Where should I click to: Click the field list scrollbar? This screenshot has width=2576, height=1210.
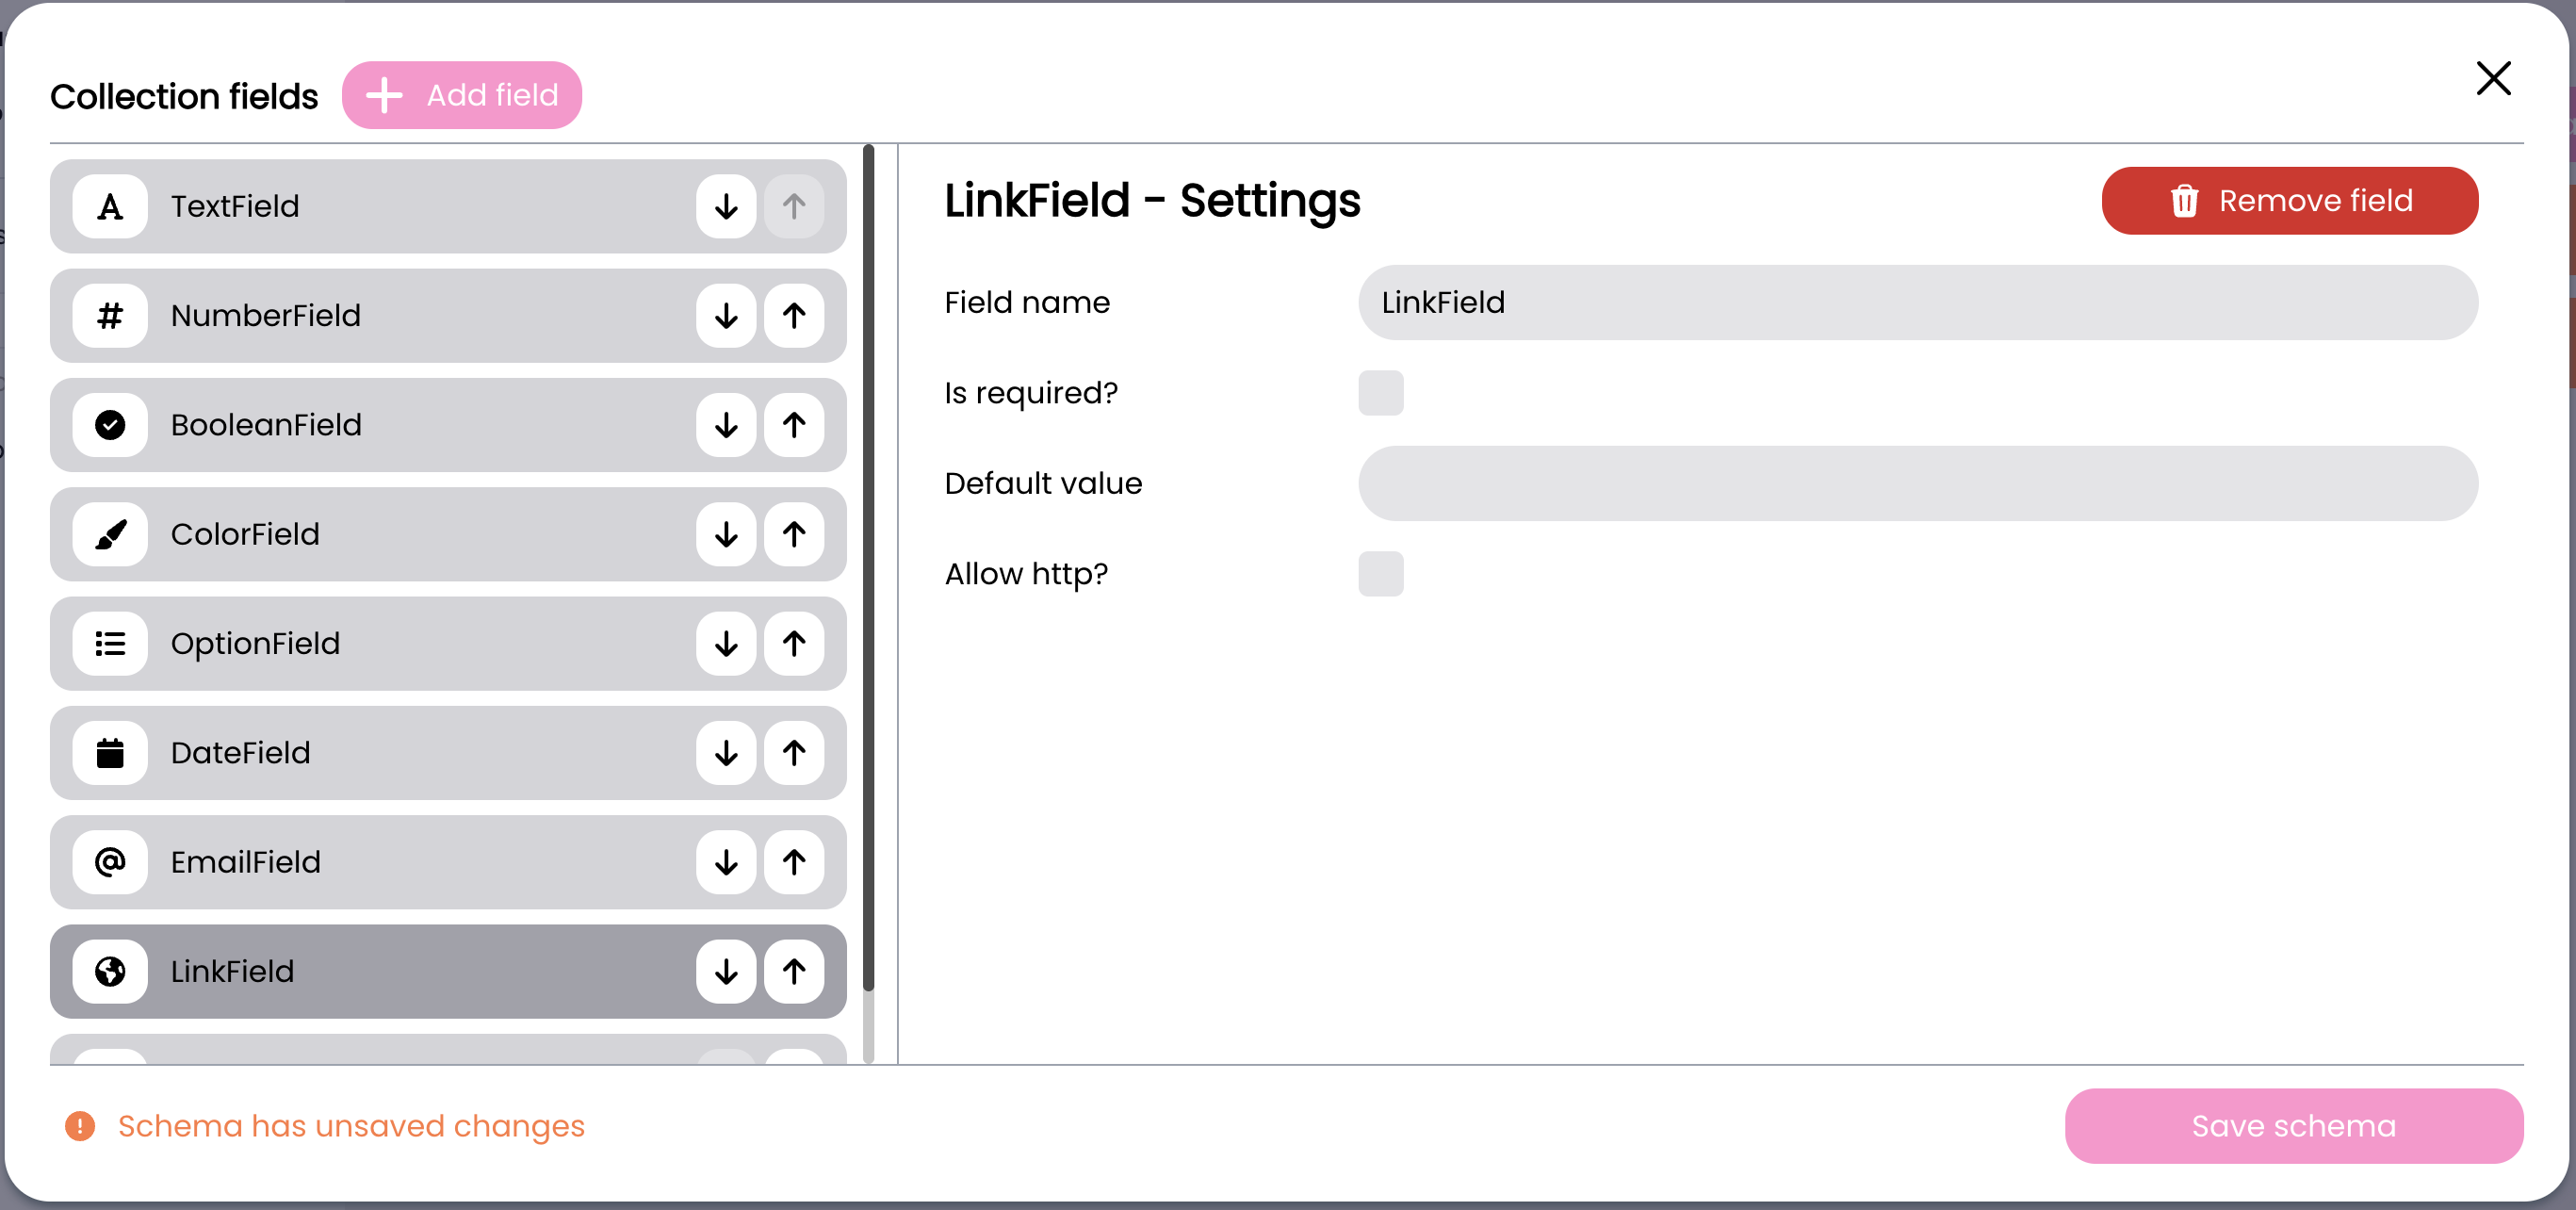point(868,570)
